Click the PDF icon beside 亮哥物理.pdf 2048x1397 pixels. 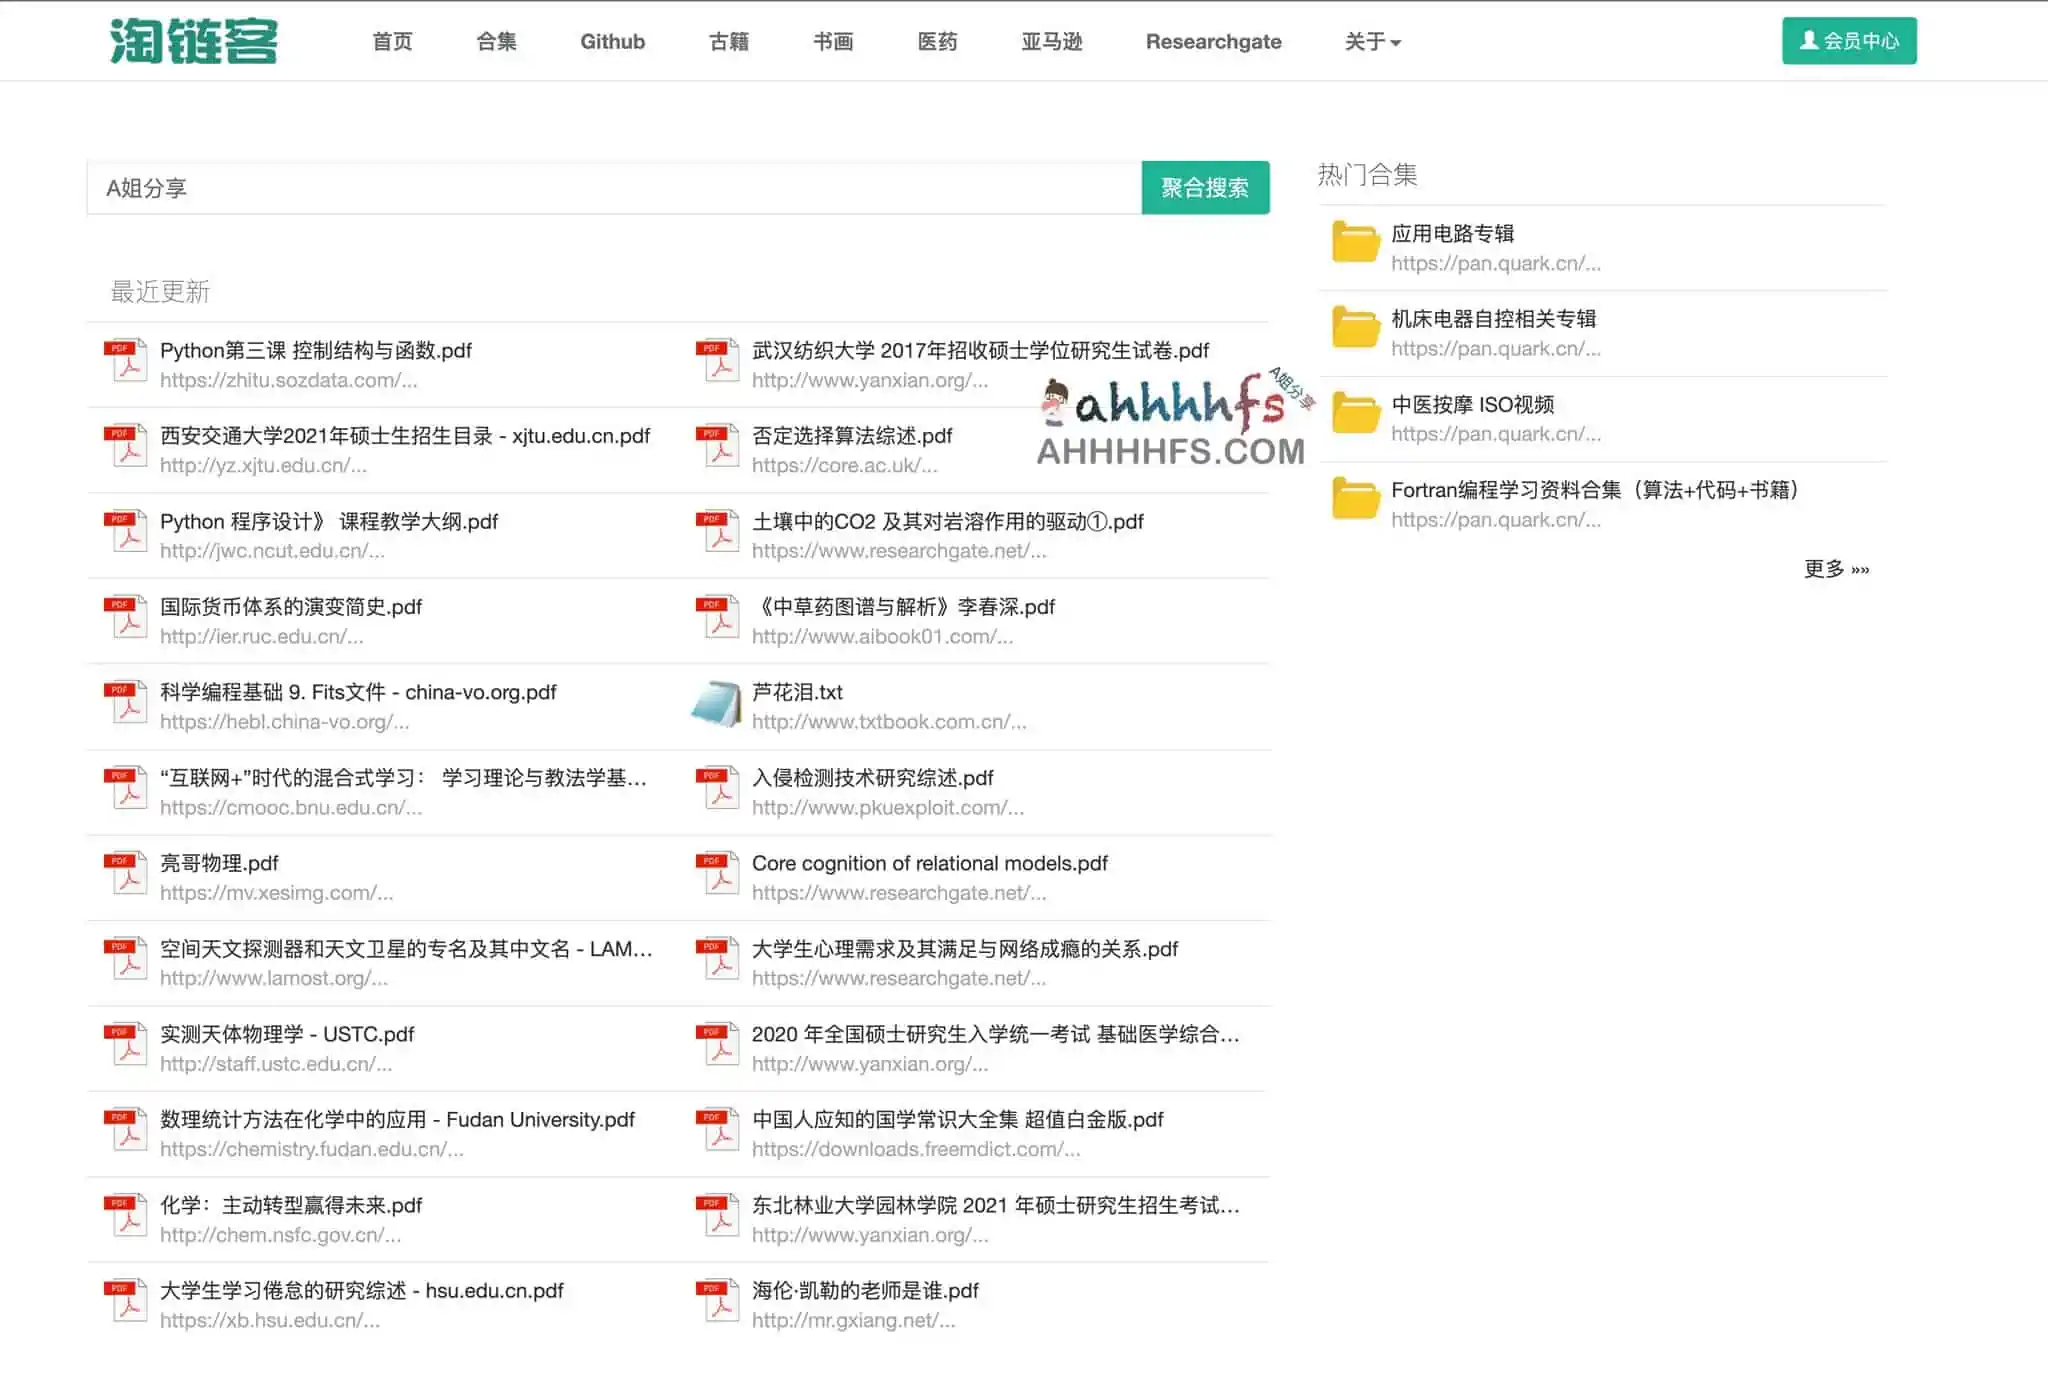124,874
